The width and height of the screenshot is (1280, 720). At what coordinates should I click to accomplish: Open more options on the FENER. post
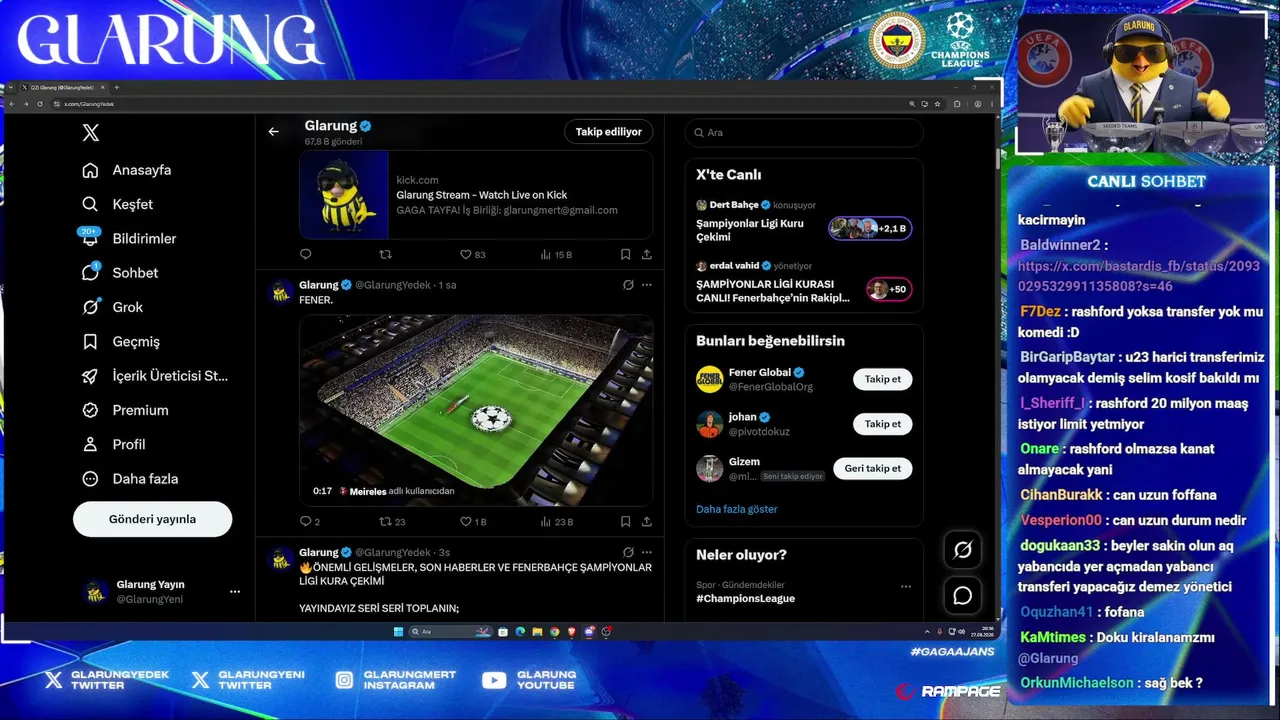[647, 285]
